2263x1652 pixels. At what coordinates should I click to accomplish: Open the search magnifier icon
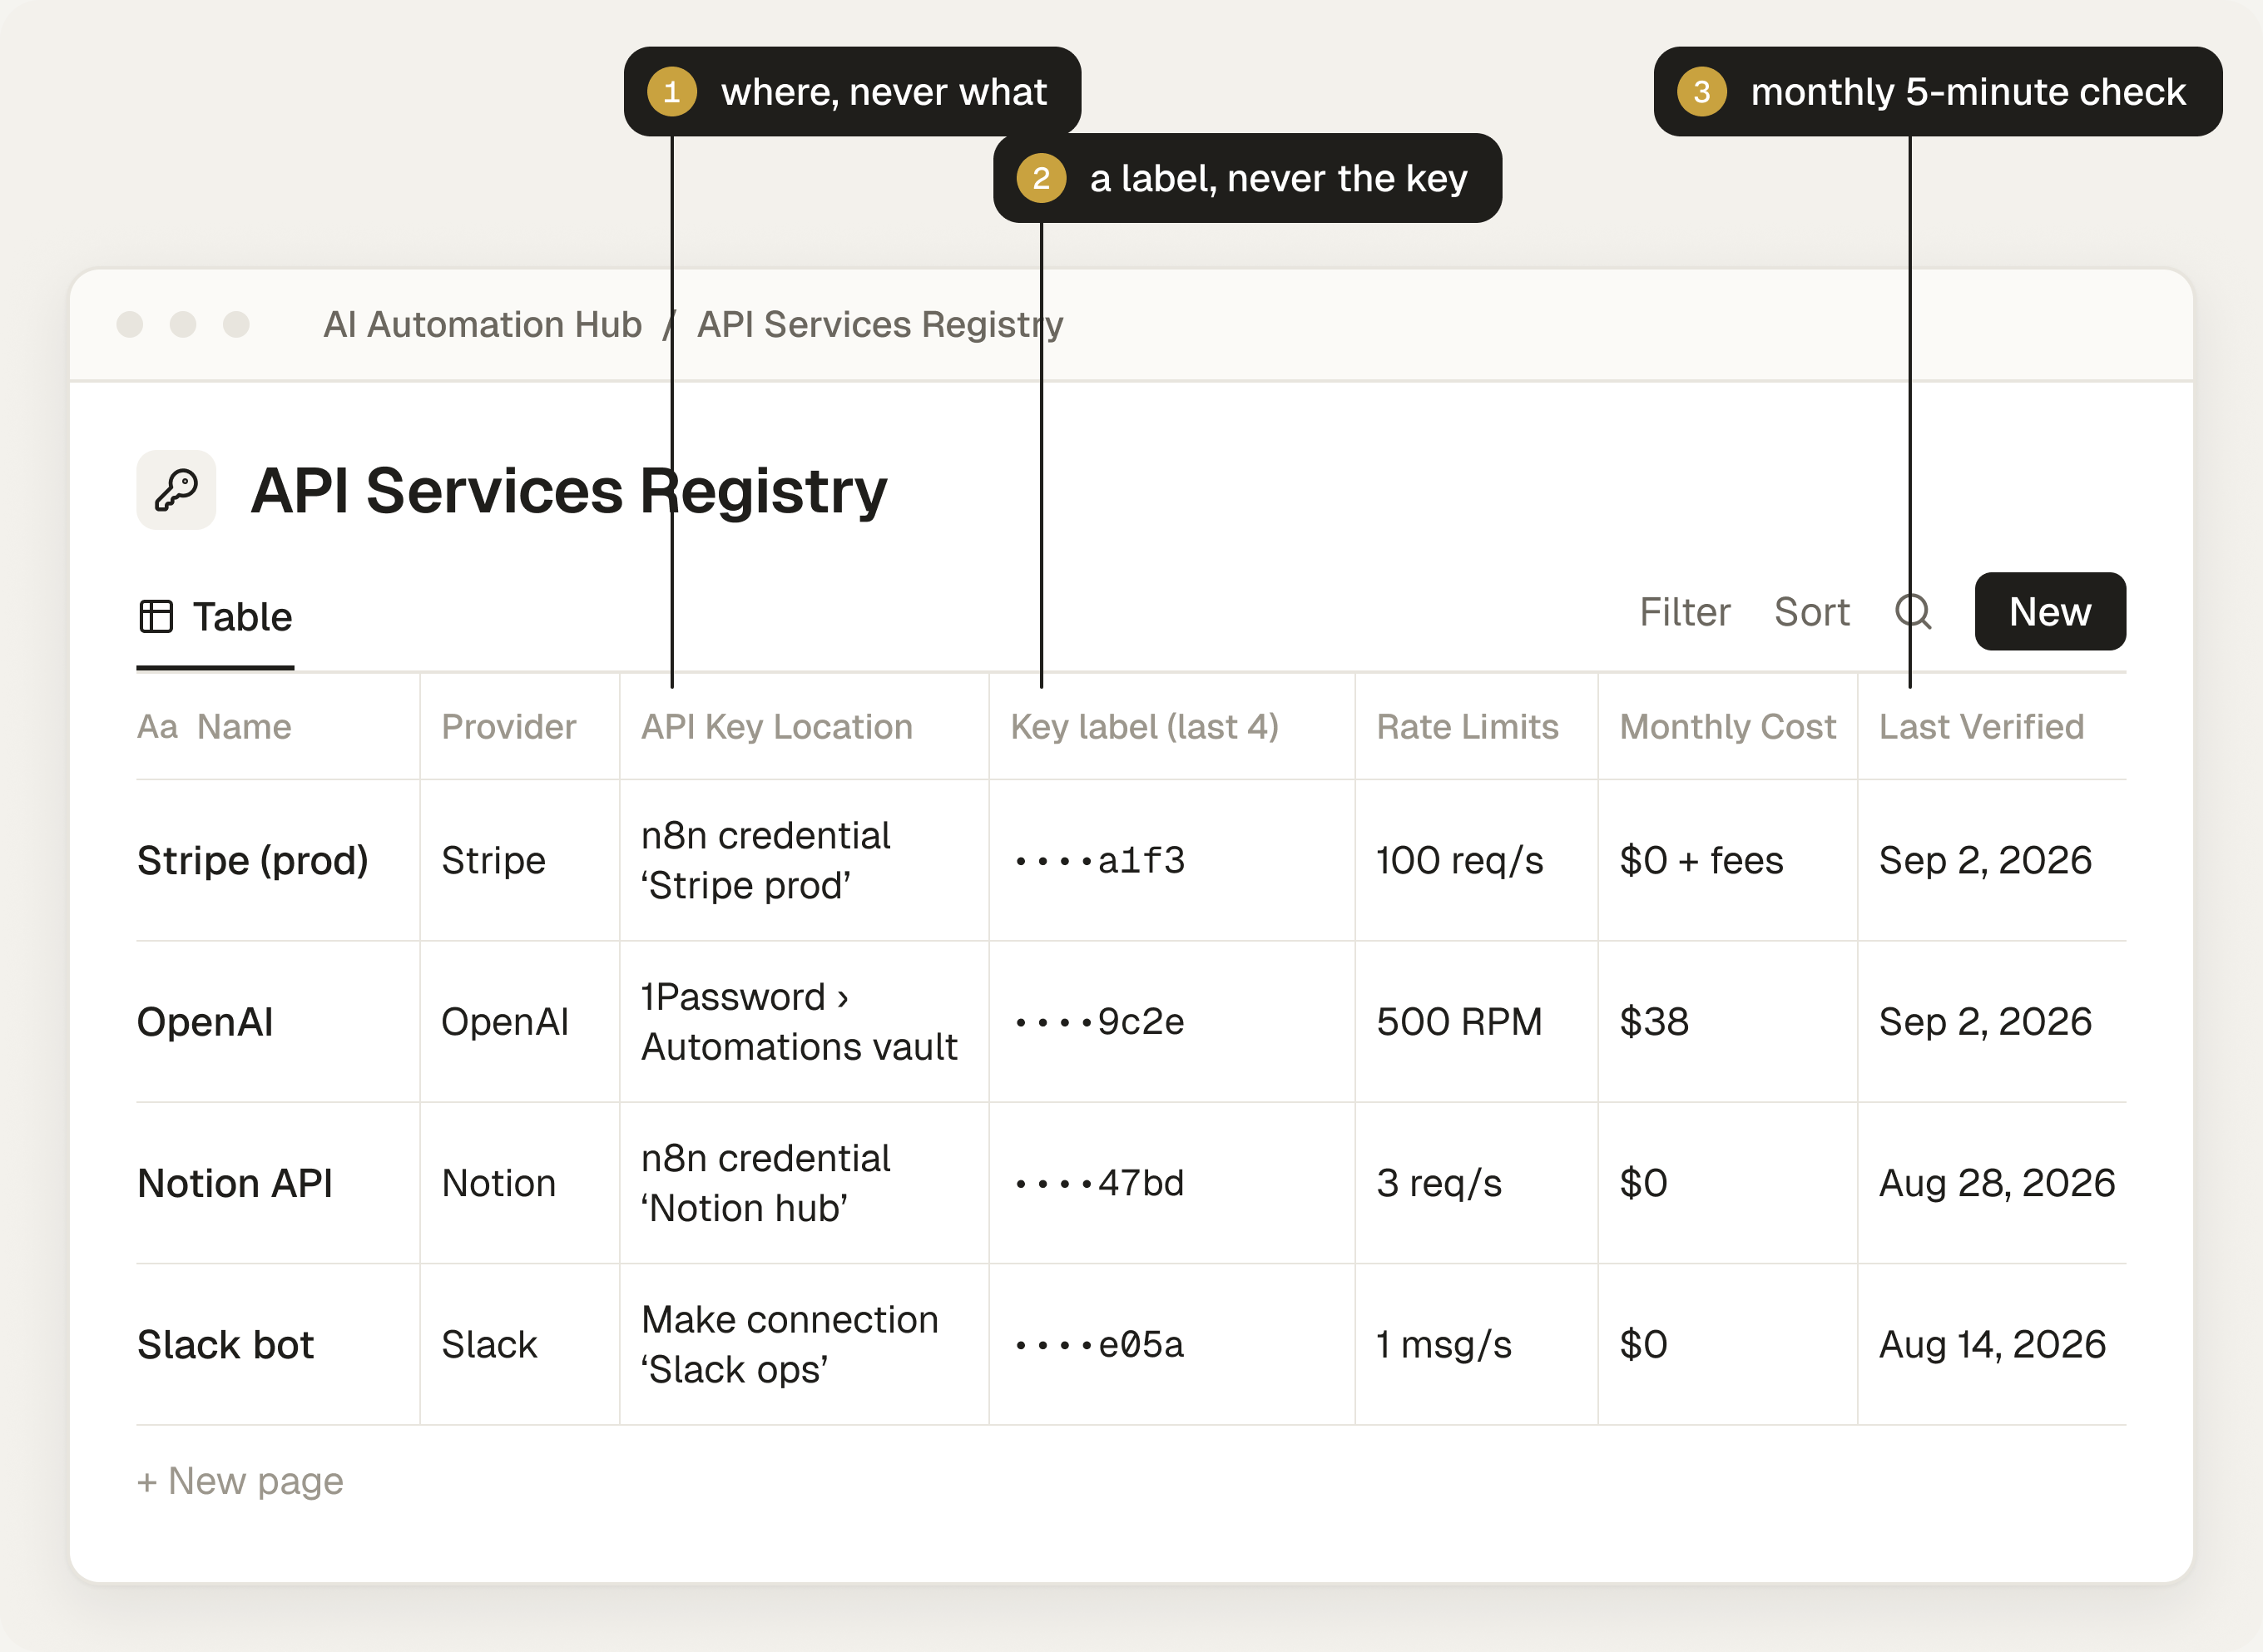click(1913, 612)
